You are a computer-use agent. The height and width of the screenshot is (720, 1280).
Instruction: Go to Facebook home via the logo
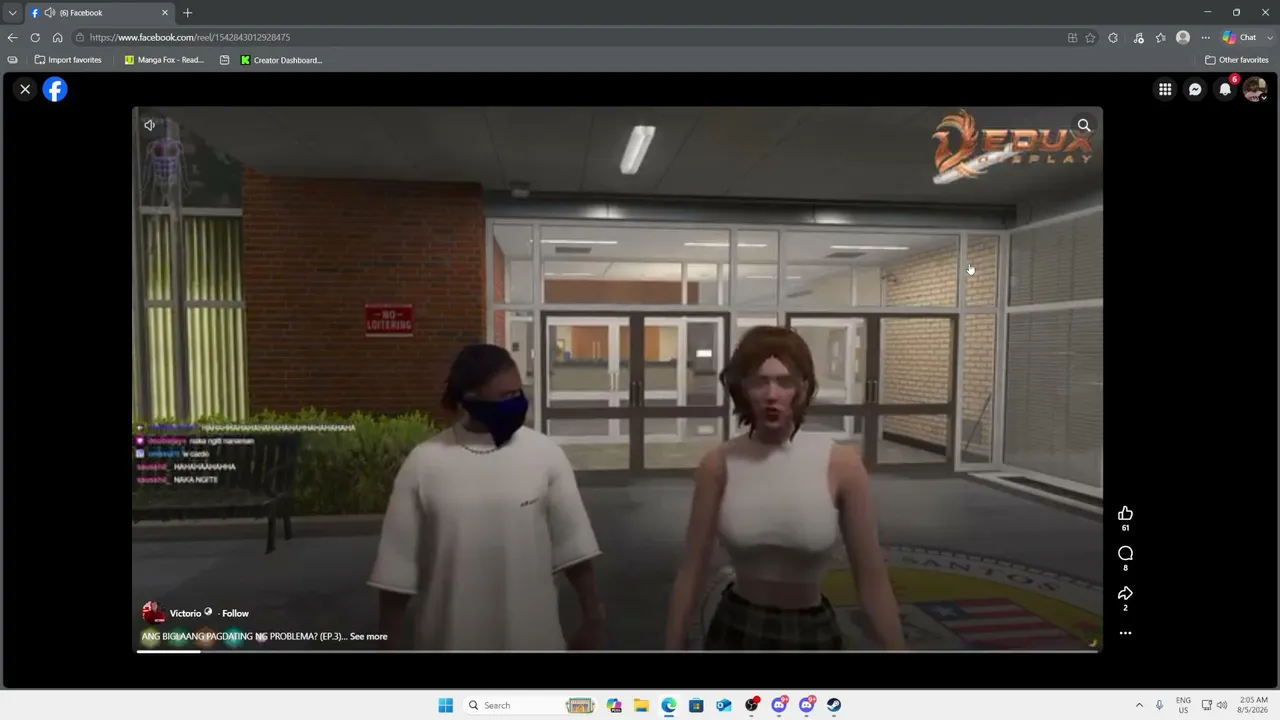(x=55, y=89)
